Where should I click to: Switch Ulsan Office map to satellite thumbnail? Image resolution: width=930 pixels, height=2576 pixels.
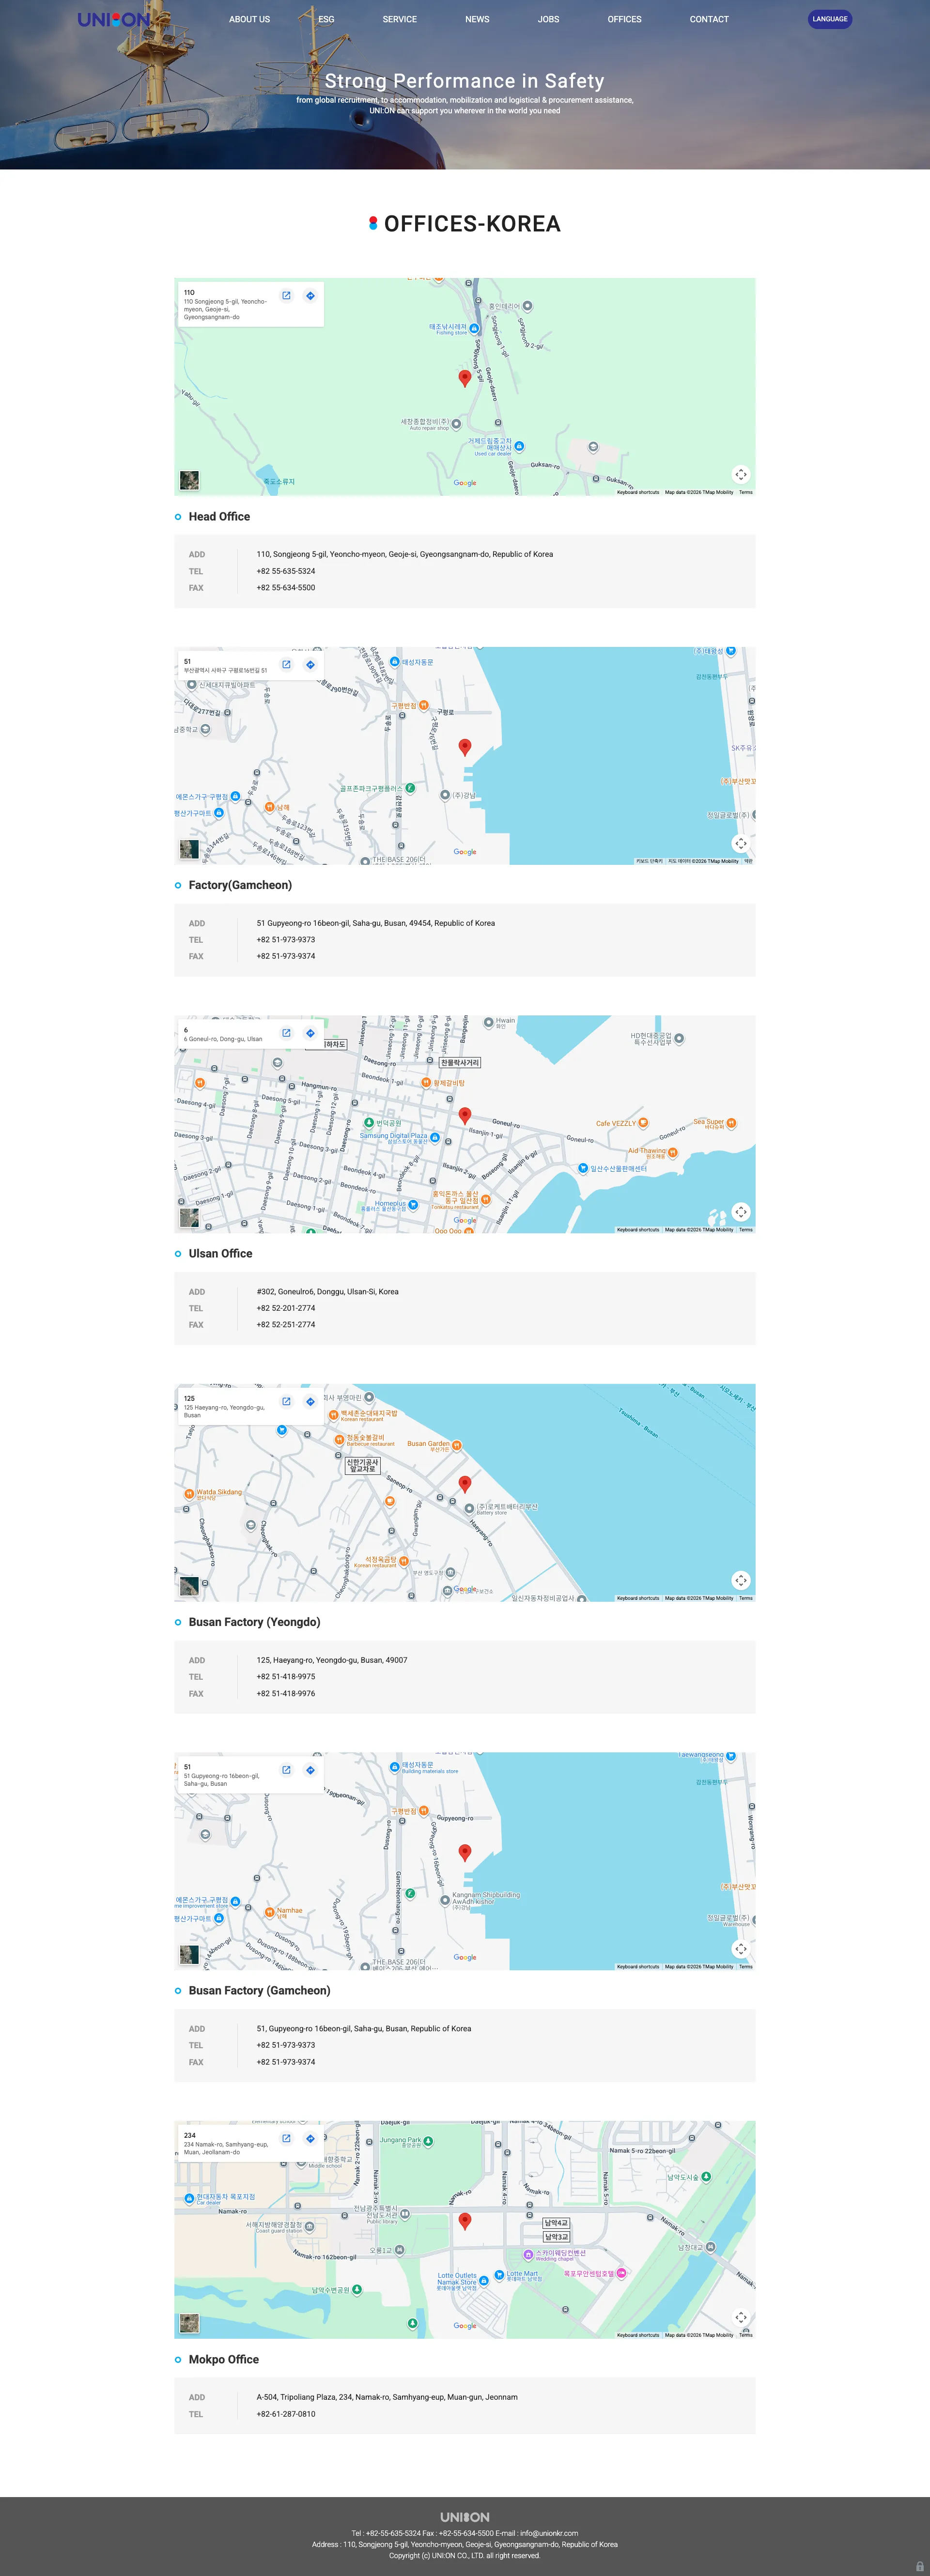coord(189,1217)
